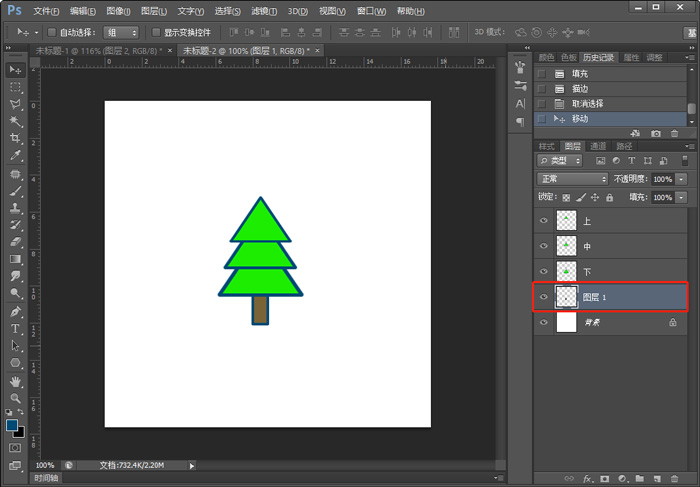Open the 图层 menu
The height and width of the screenshot is (487, 700).
(154, 11)
